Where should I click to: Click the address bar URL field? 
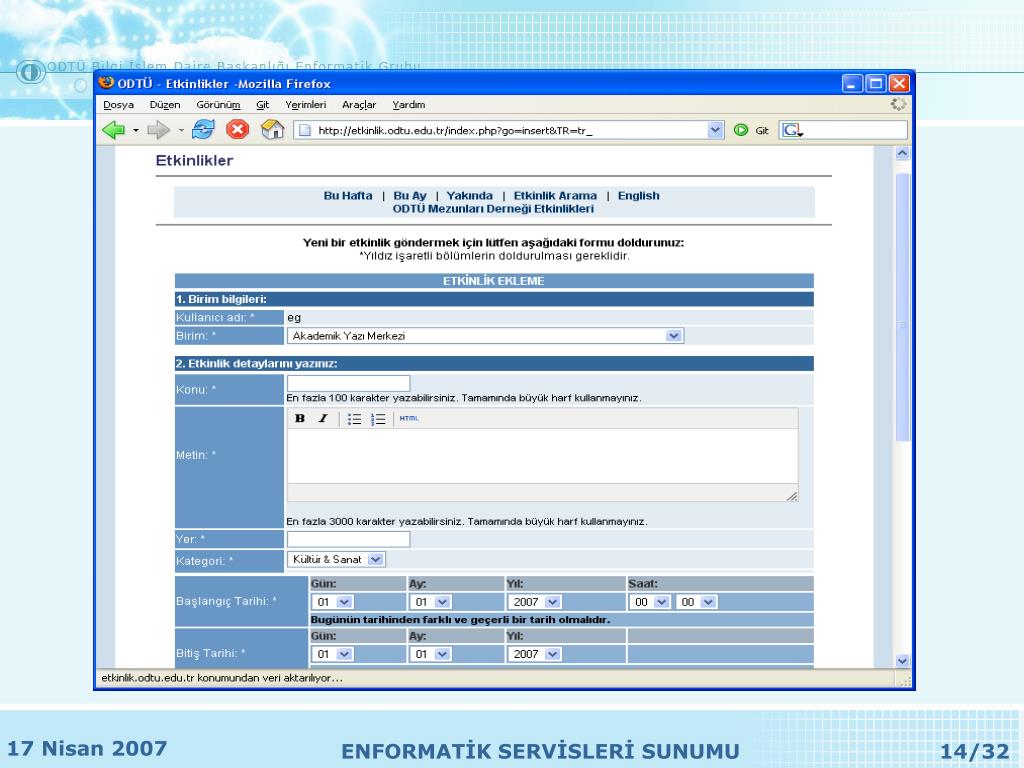(x=509, y=130)
